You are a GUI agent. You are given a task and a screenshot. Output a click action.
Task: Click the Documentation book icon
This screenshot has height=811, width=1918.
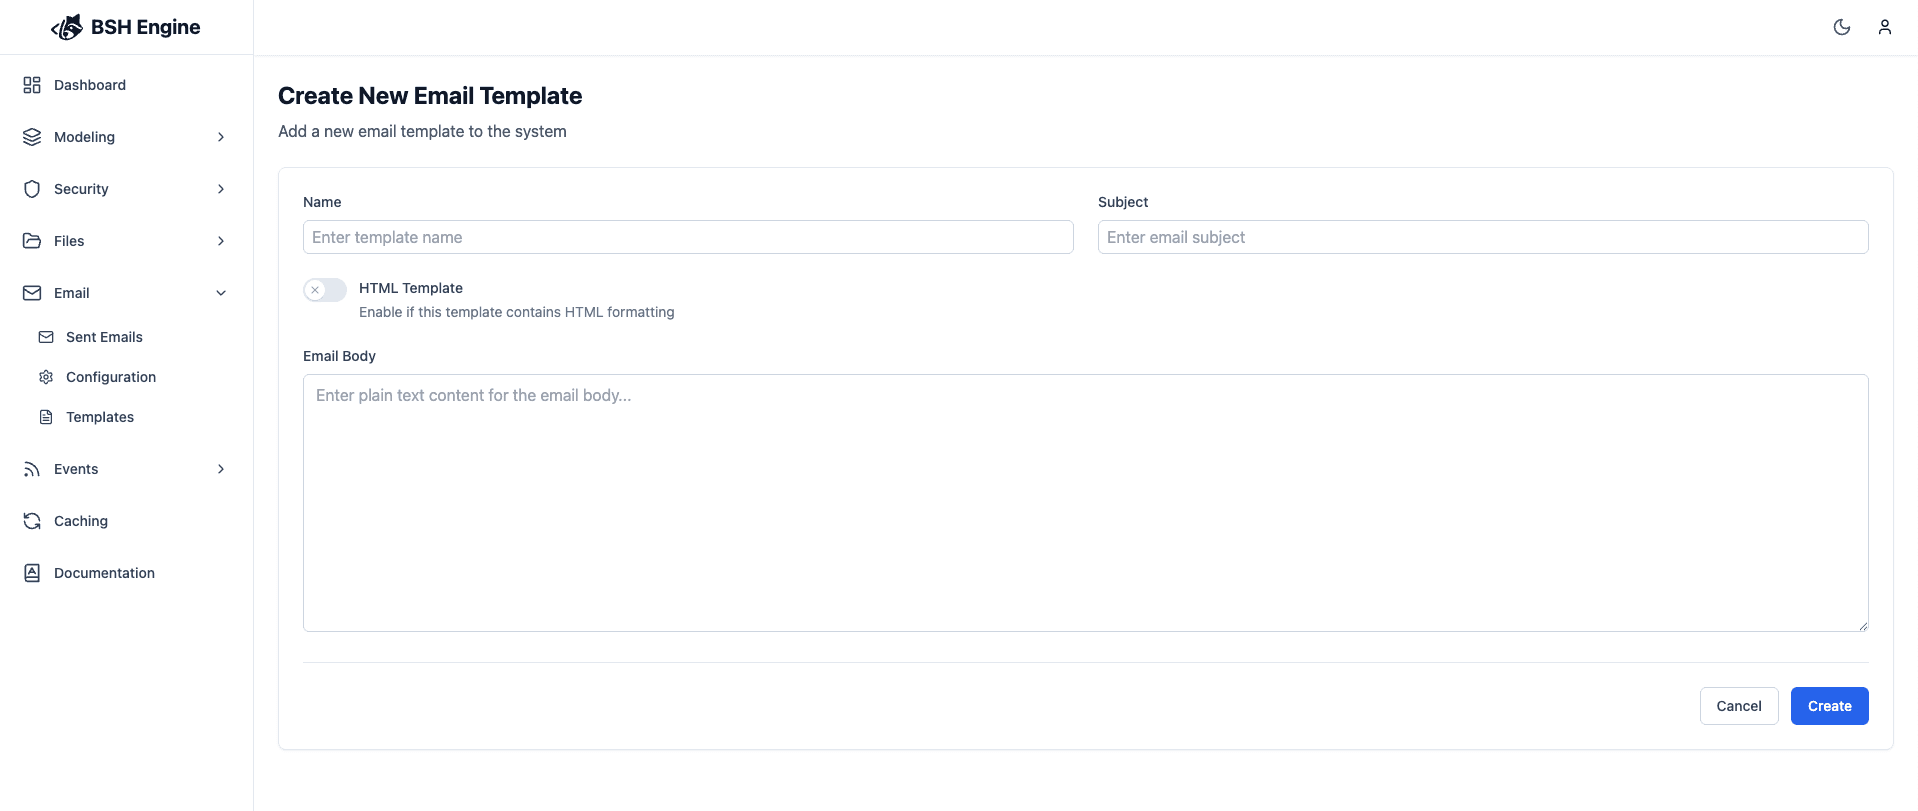[31, 573]
